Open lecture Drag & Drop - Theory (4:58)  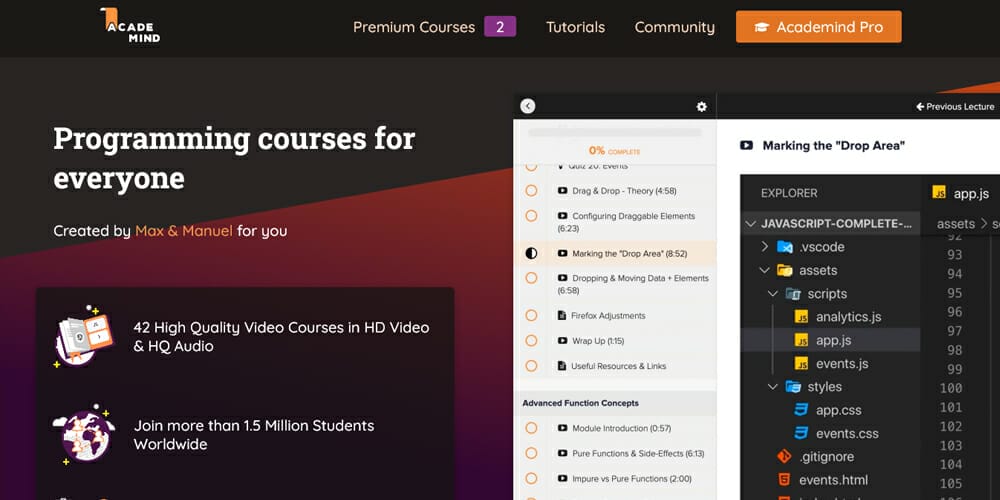624,191
